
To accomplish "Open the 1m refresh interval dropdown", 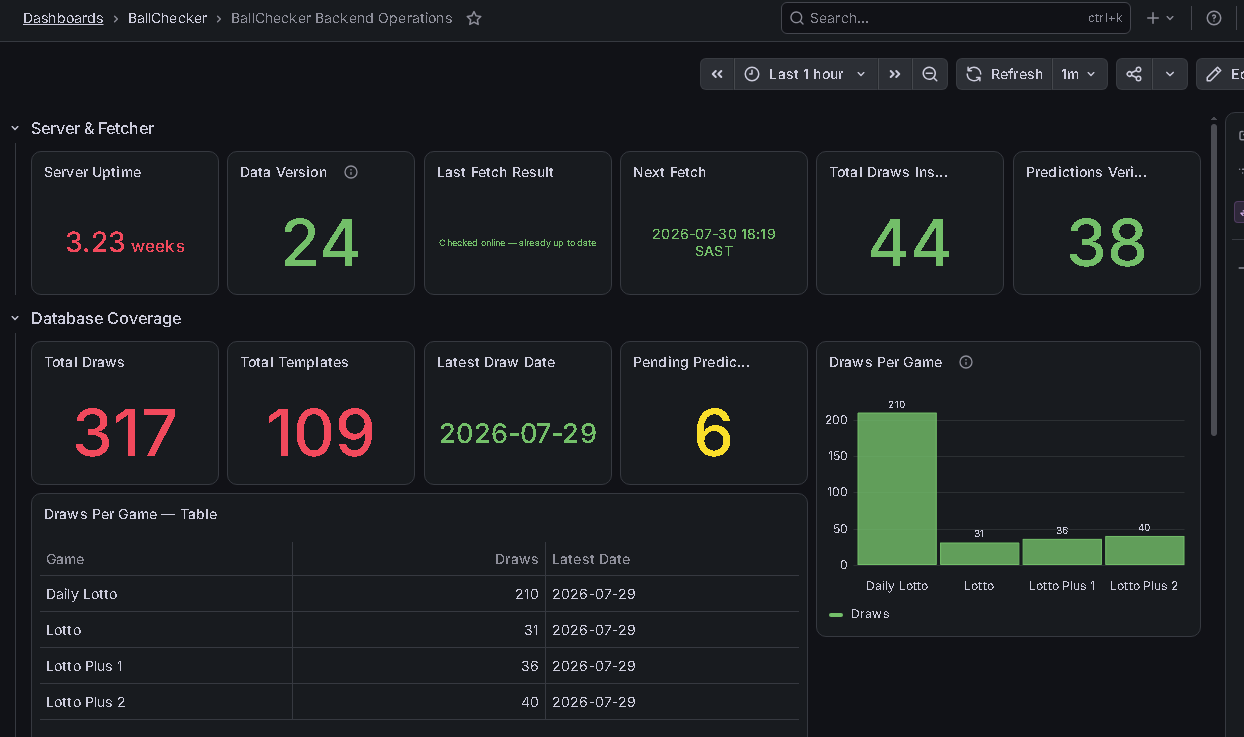I will (x=1079, y=74).
